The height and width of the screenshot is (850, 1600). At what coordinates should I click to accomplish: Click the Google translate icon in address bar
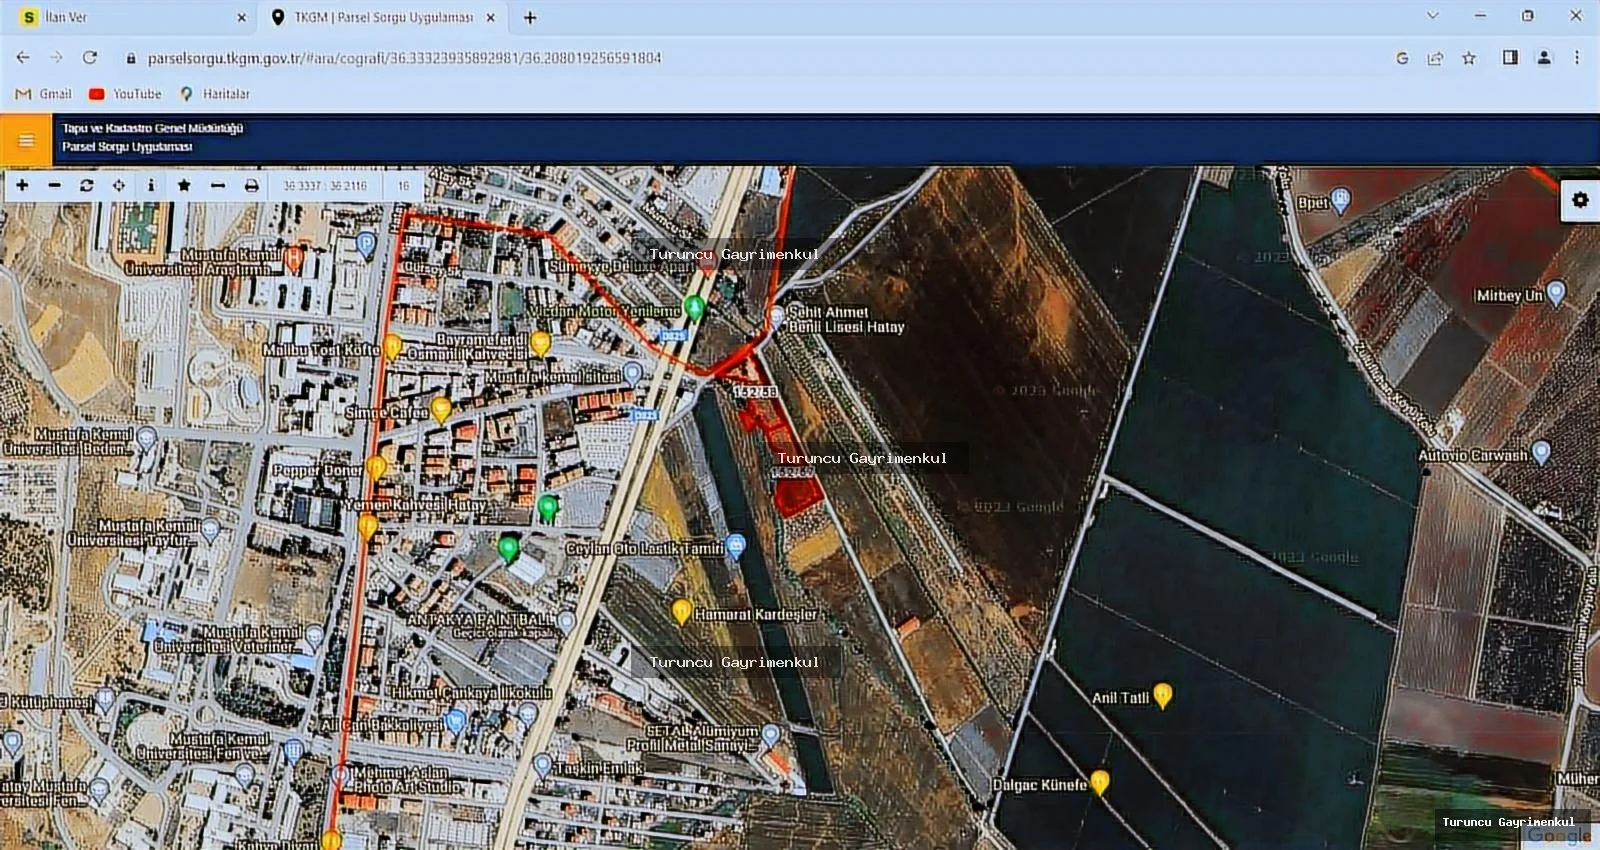coord(1402,58)
